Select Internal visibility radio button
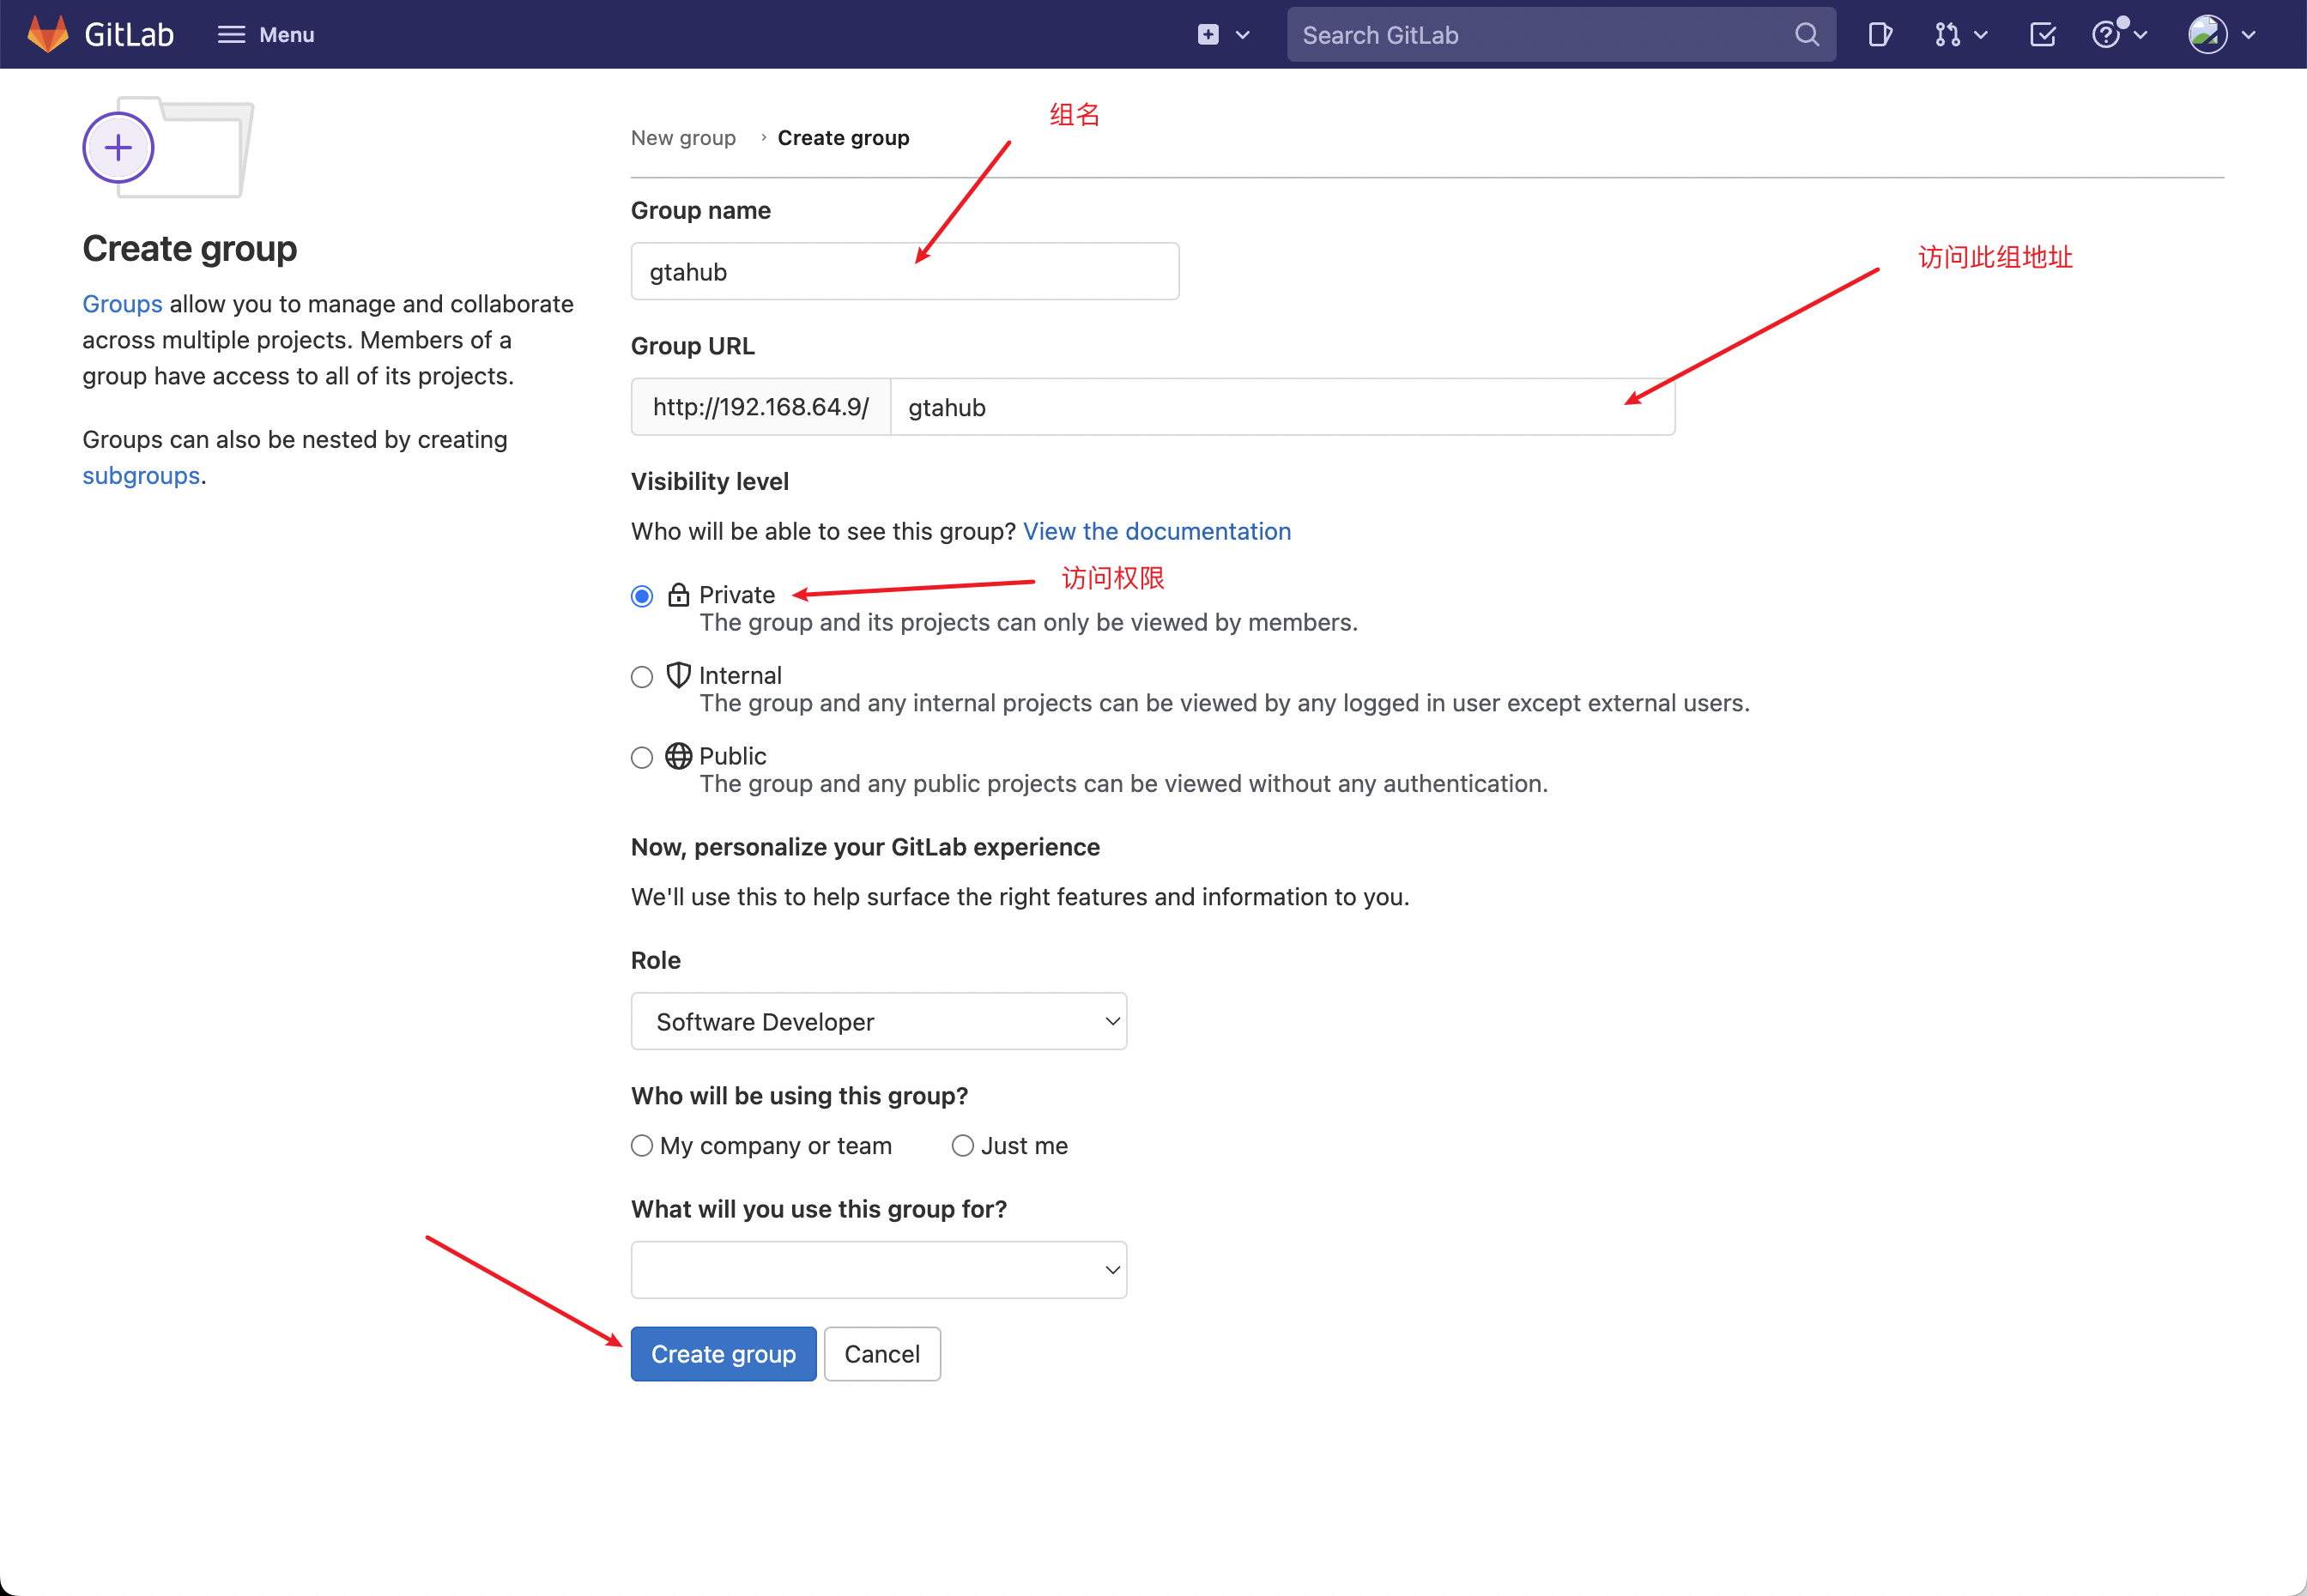The image size is (2307, 1596). point(644,674)
